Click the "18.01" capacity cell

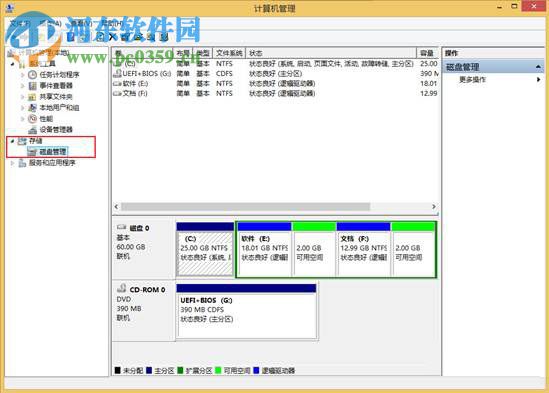pyautogui.click(x=429, y=84)
